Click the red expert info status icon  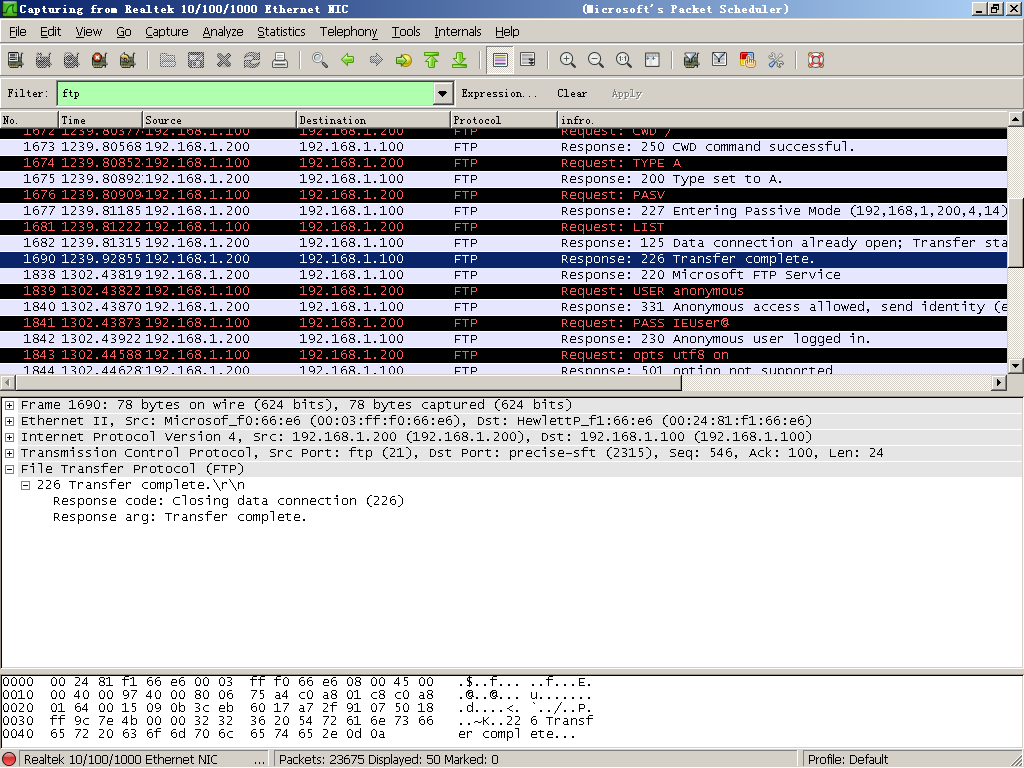pyautogui.click(x=10, y=760)
